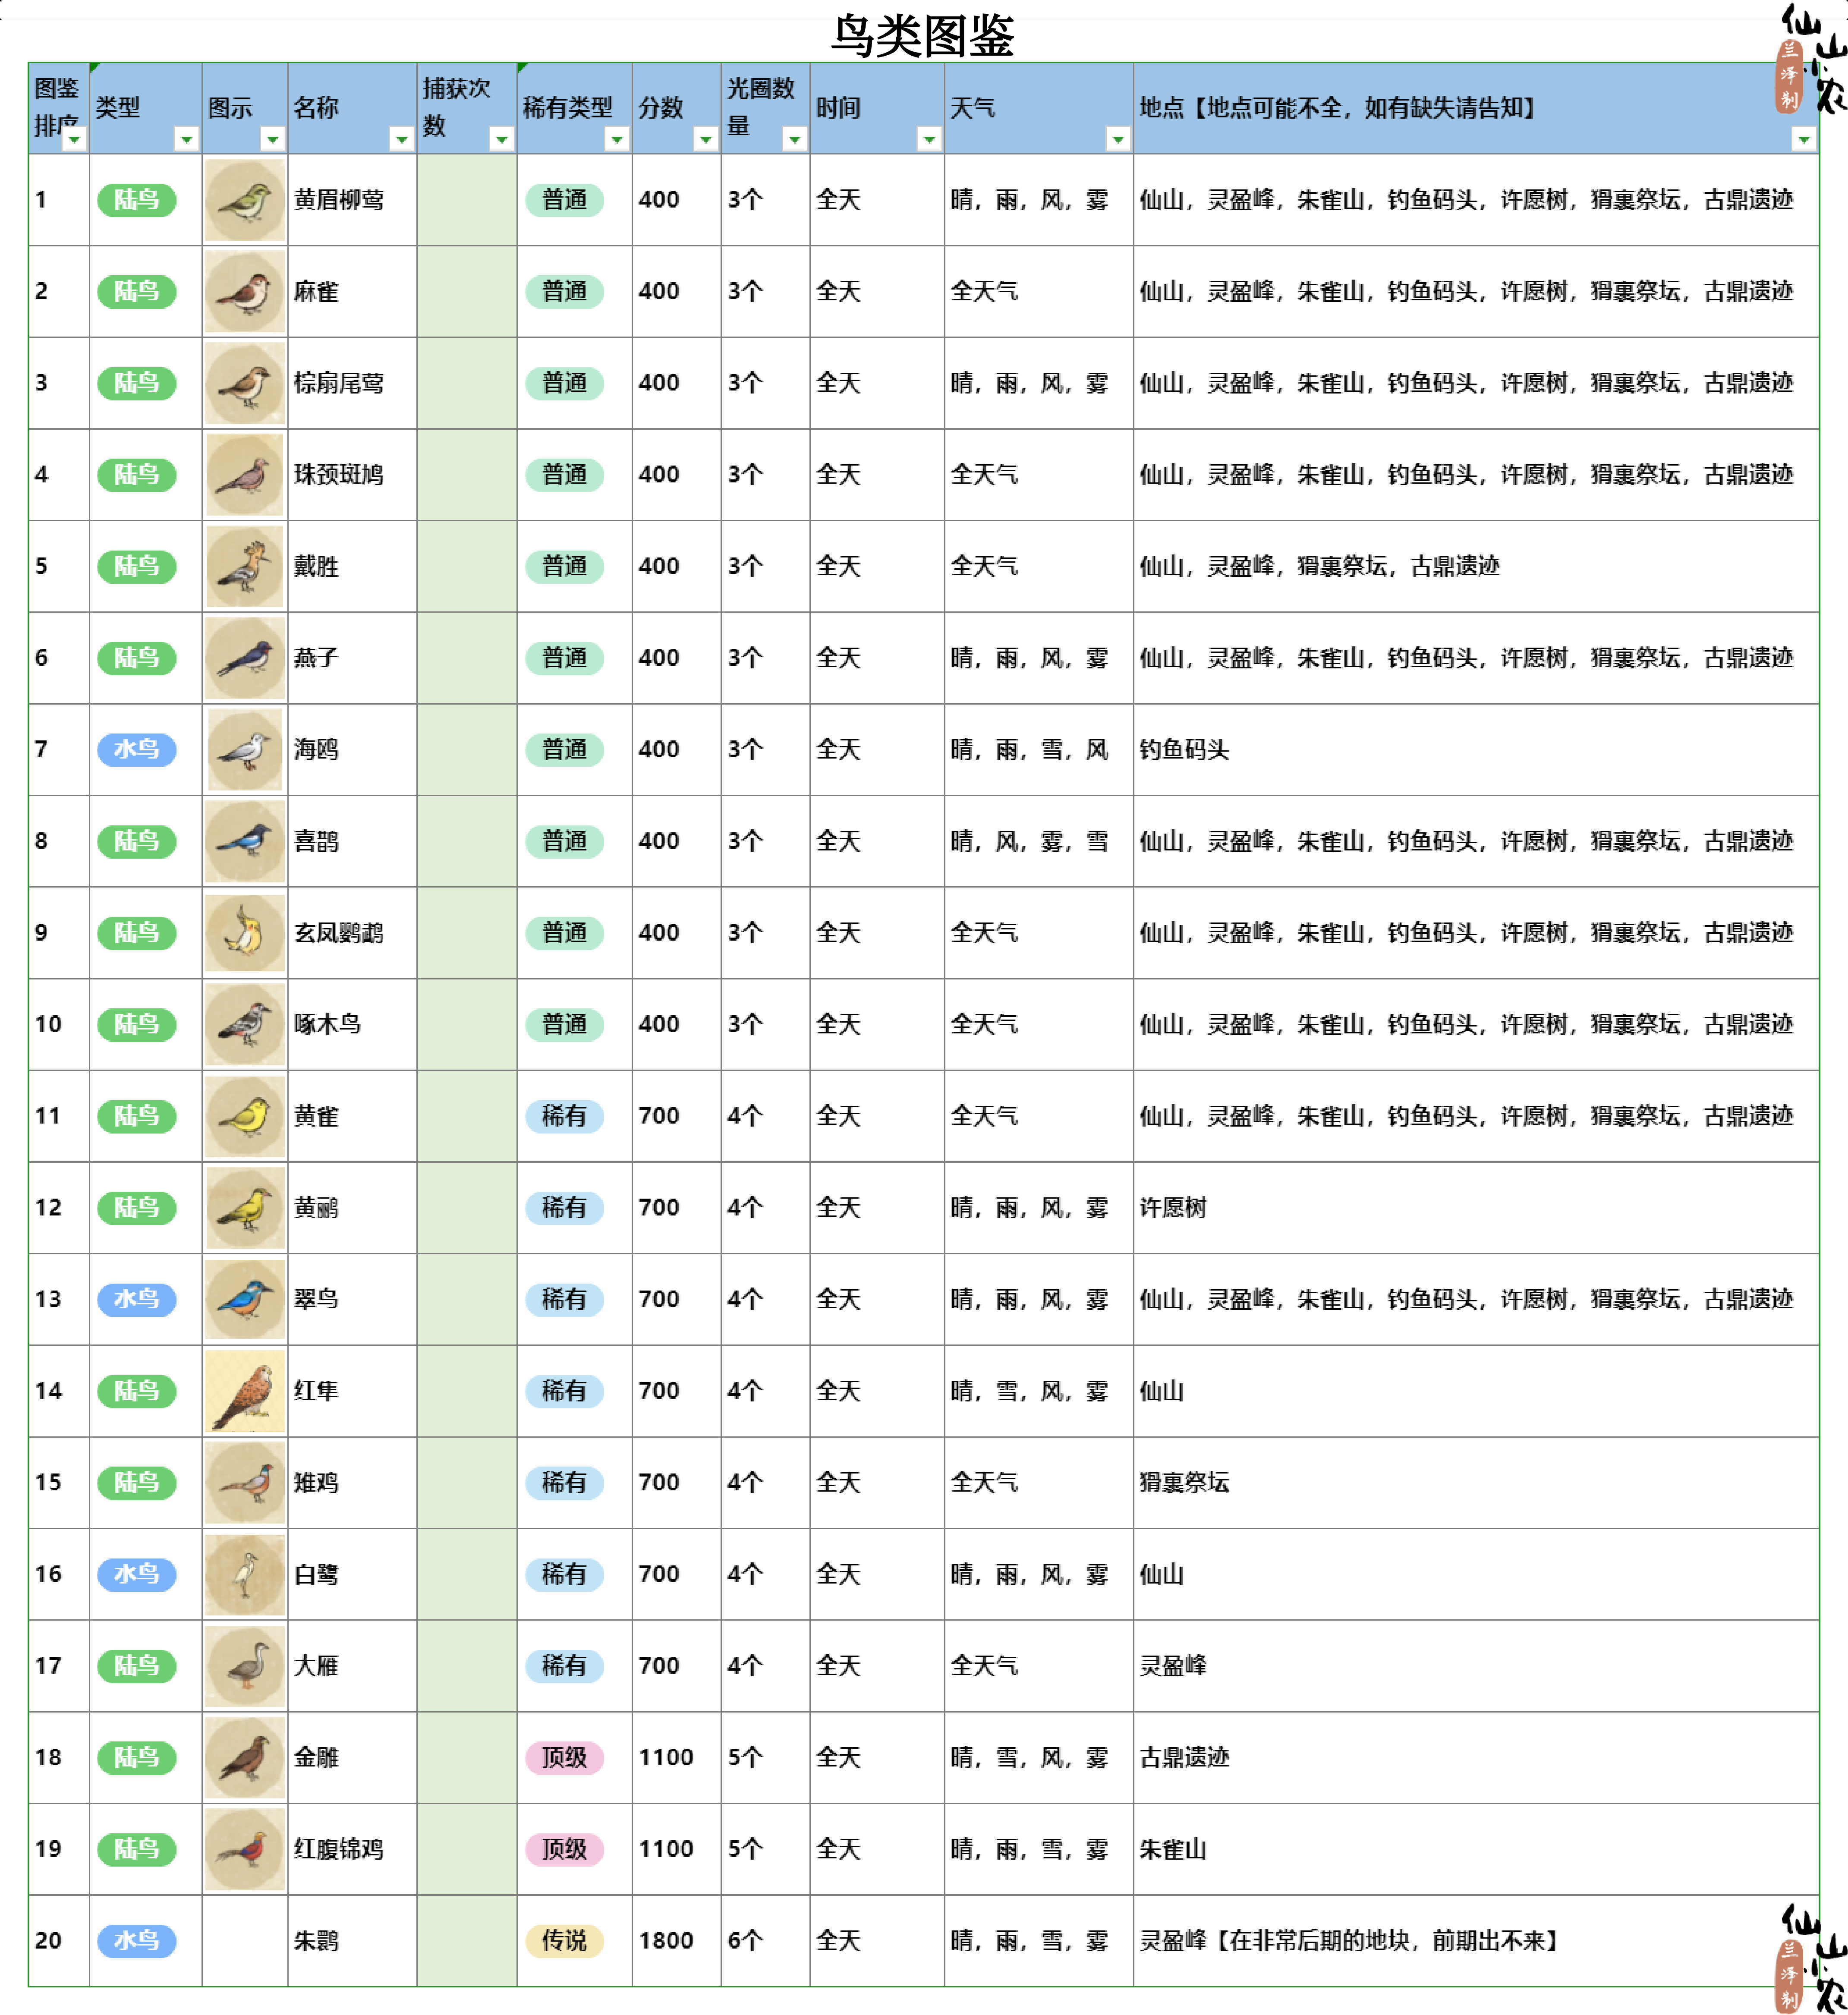
Task: Click the 水鸟 tag for 海鸥
Action: (137, 750)
